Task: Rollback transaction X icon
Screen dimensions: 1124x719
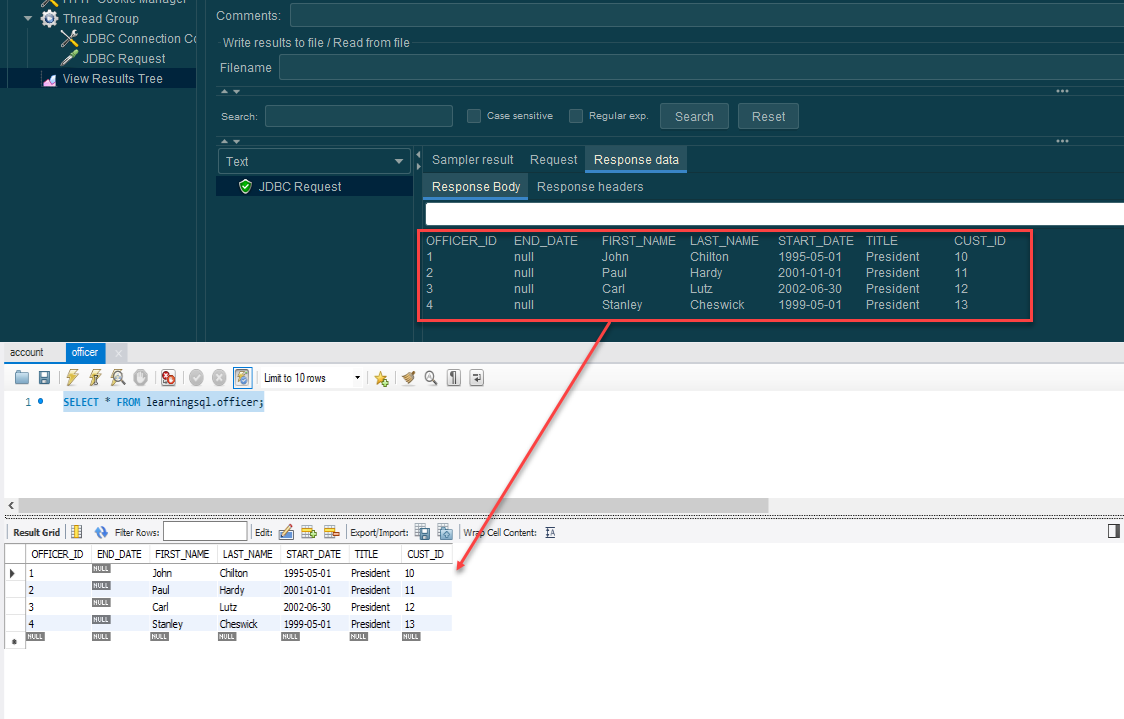Action: [x=219, y=378]
